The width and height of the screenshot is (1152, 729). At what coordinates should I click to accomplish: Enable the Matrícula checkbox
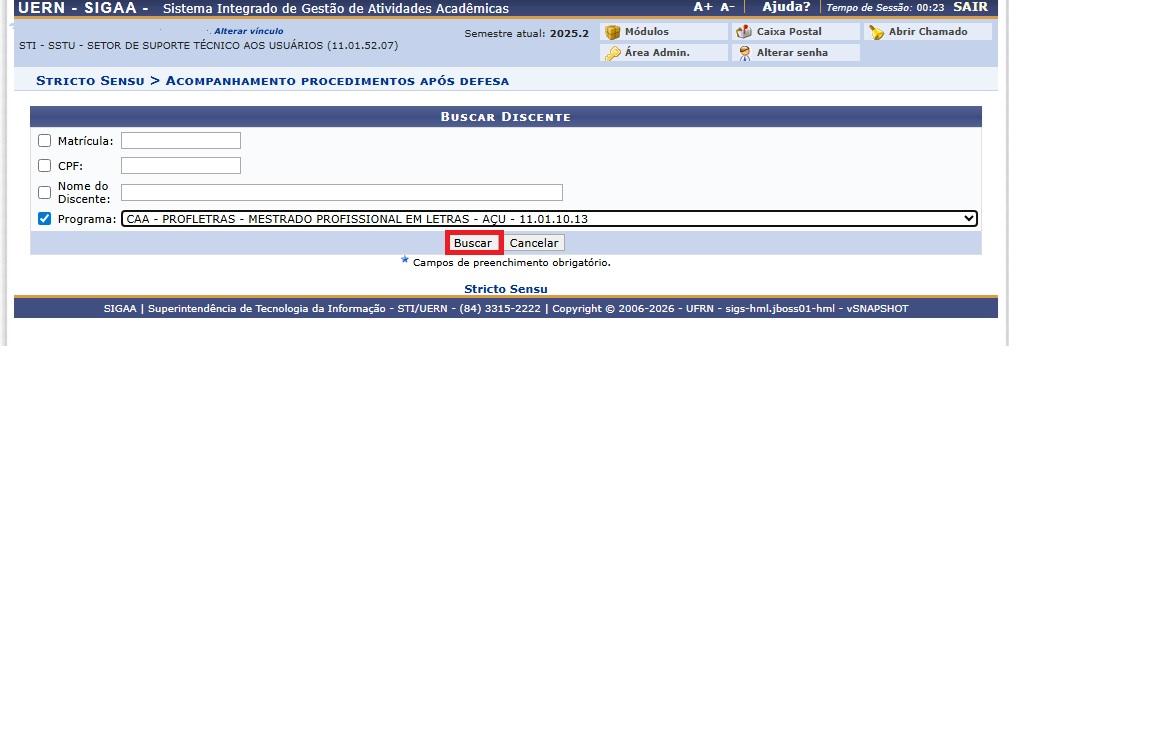click(x=44, y=141)
